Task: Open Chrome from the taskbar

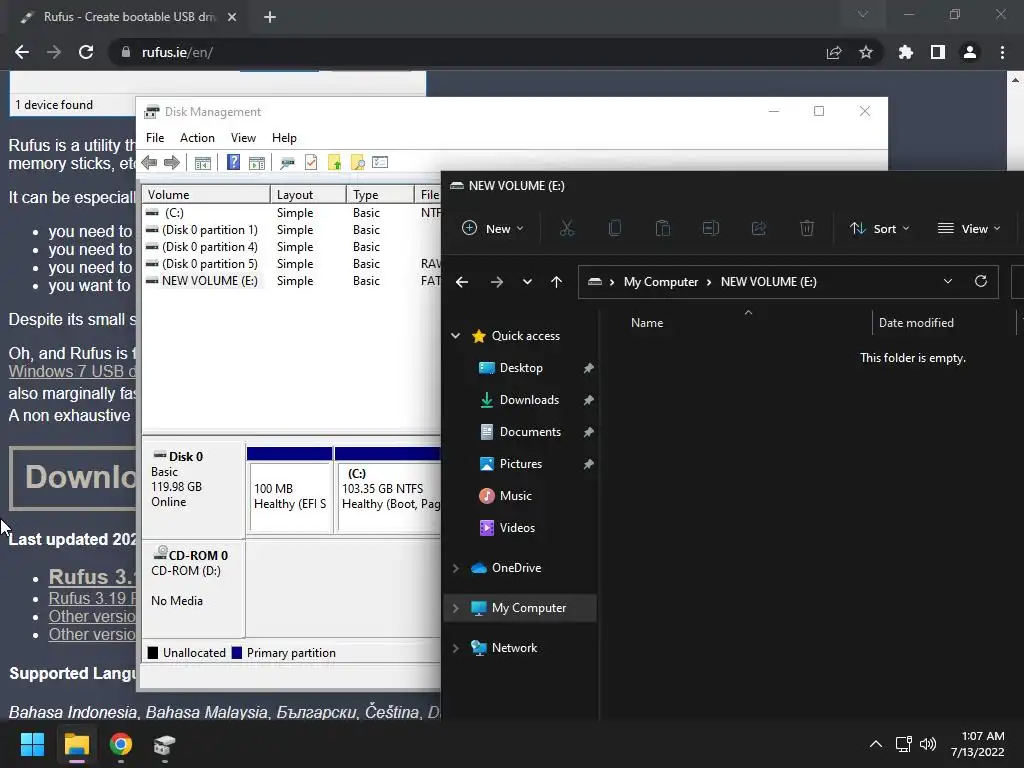Action: point(121,744)
